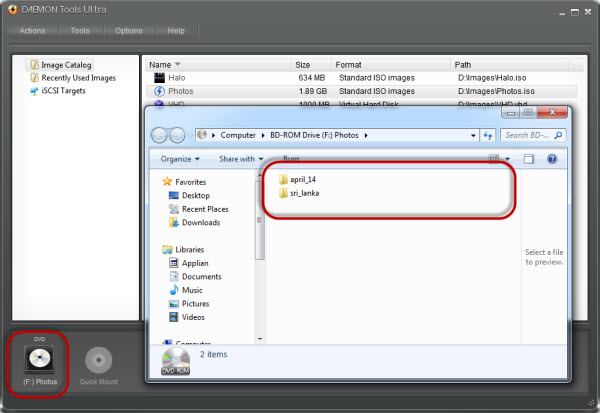The width and height of the screenshot is (600, 413).
Task: Open the april_14 folder
Action: 297,179
